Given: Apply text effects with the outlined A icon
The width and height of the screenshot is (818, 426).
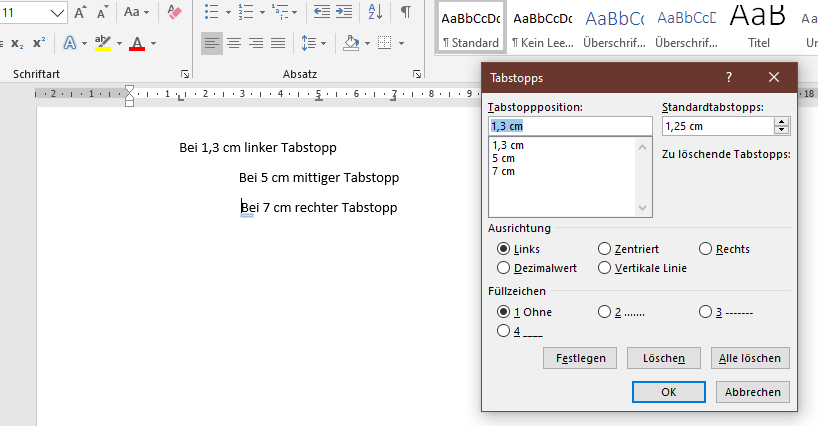Looking at the screenshot, I should click(x=69, y=43).
